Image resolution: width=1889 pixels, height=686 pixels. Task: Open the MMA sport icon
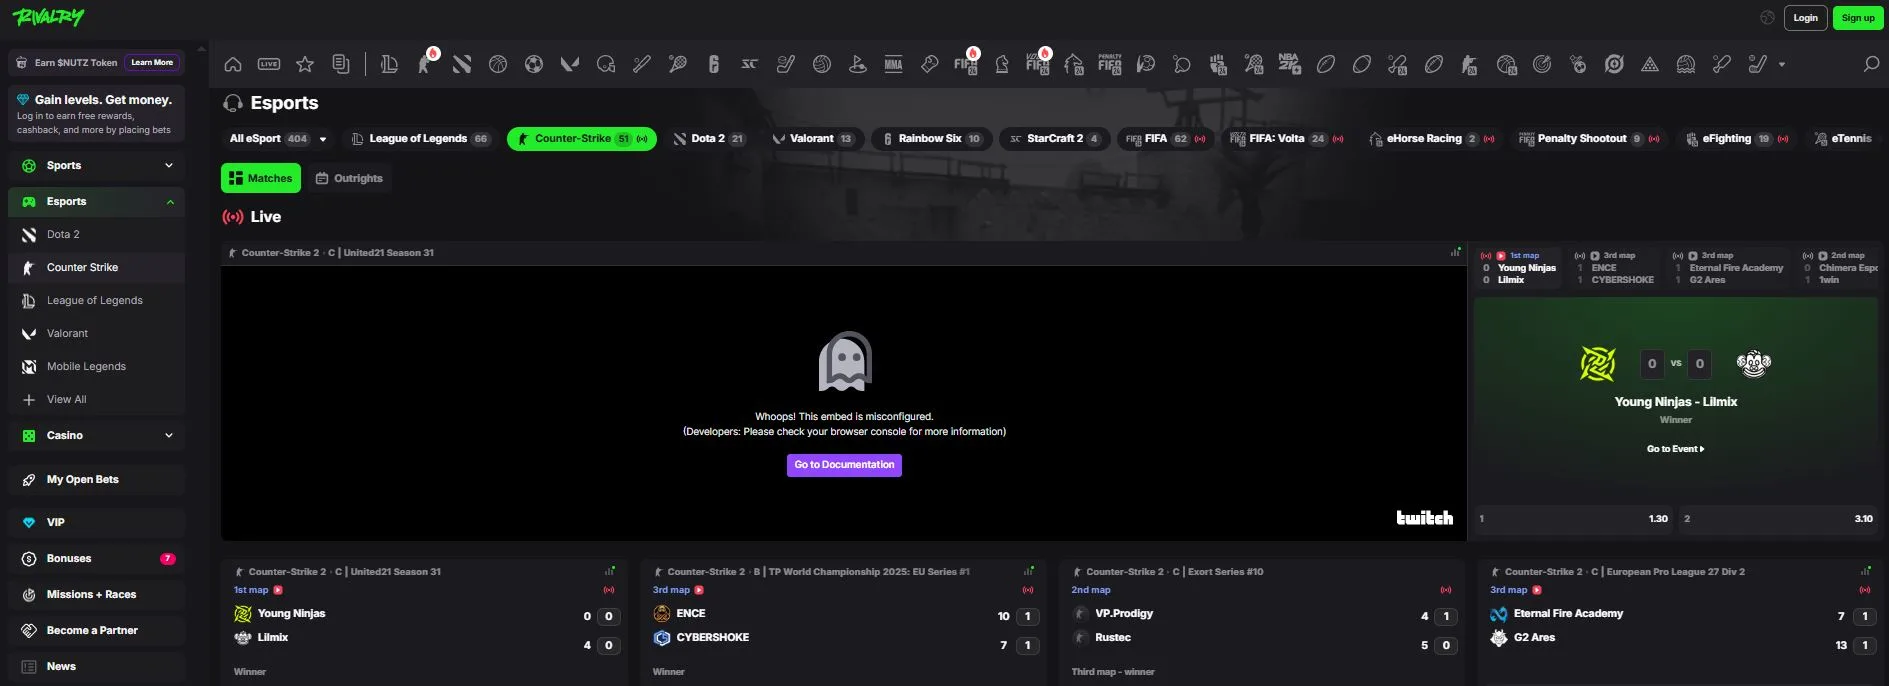click(893, 64)
